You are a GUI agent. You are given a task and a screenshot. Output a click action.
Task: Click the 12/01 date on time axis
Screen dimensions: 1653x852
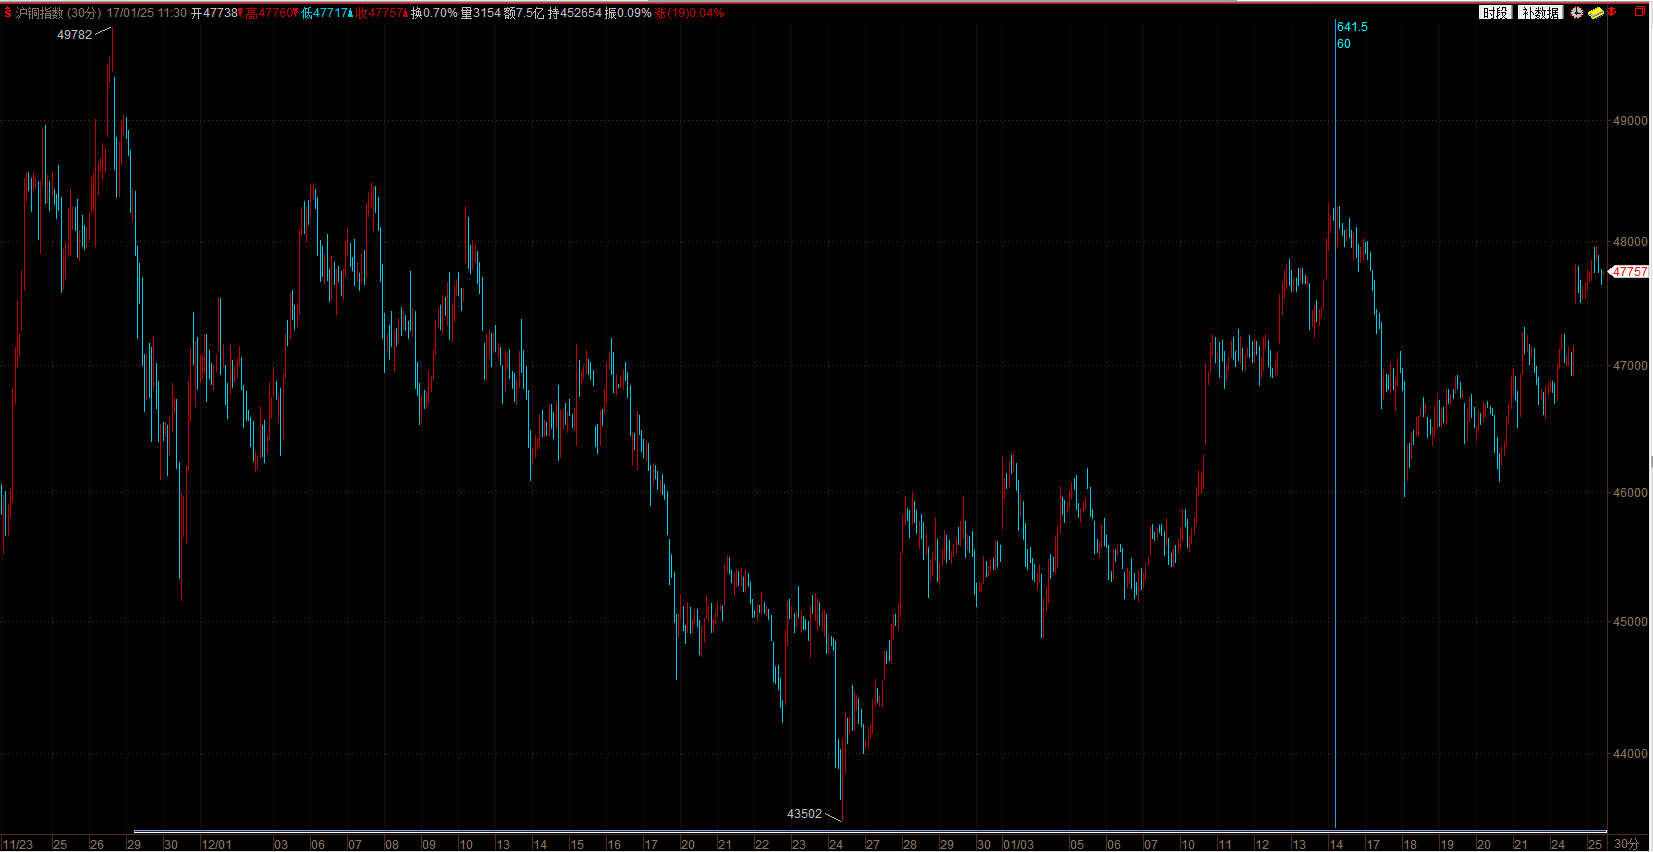coord(216,845)
